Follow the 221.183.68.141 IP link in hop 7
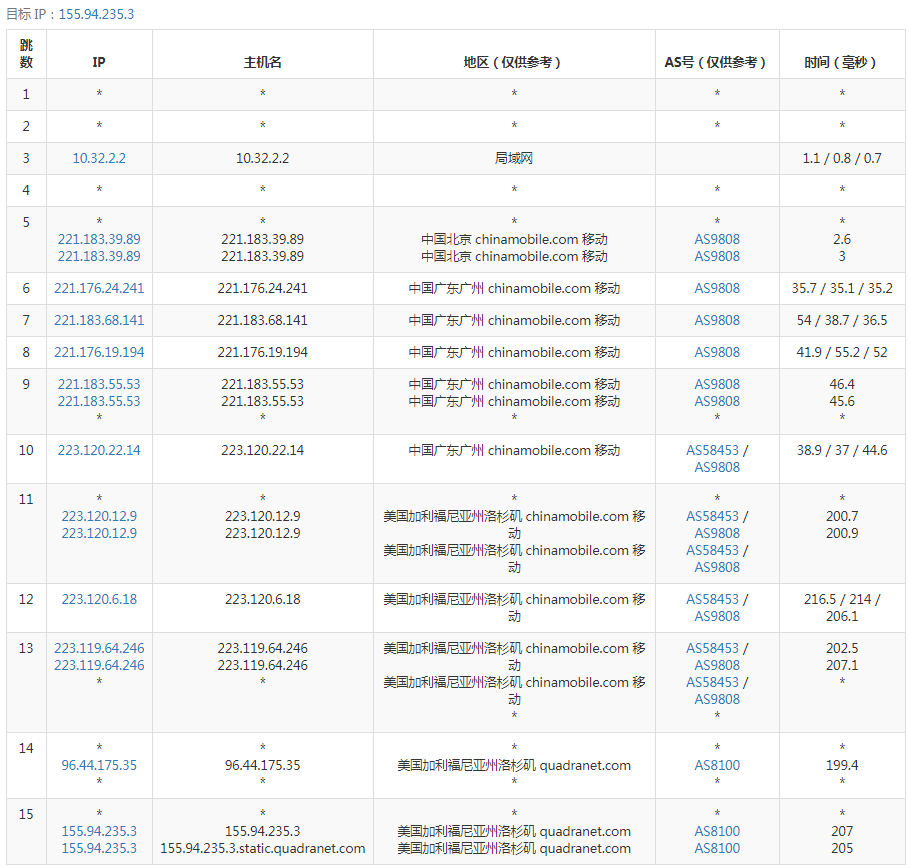Image resolution: width=910 pixels, height=868 pixels. click(99, 320)
